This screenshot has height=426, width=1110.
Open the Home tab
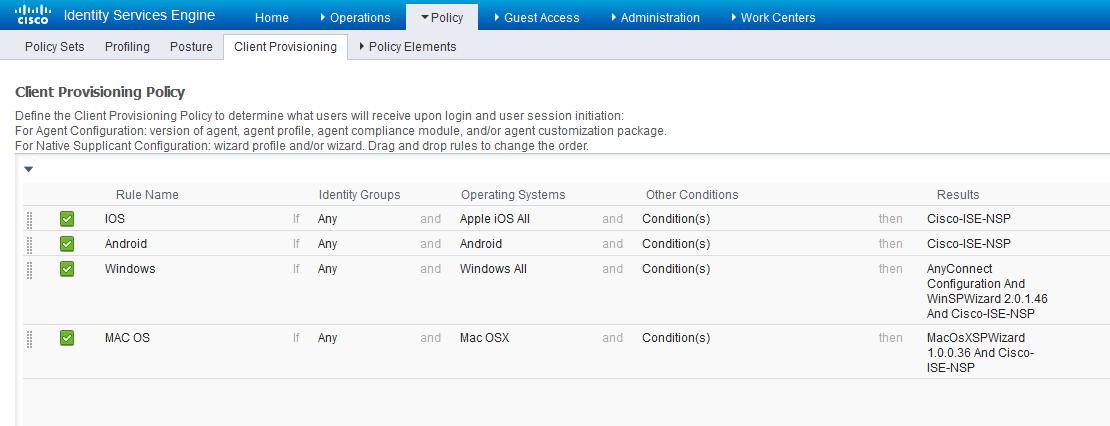272,18
